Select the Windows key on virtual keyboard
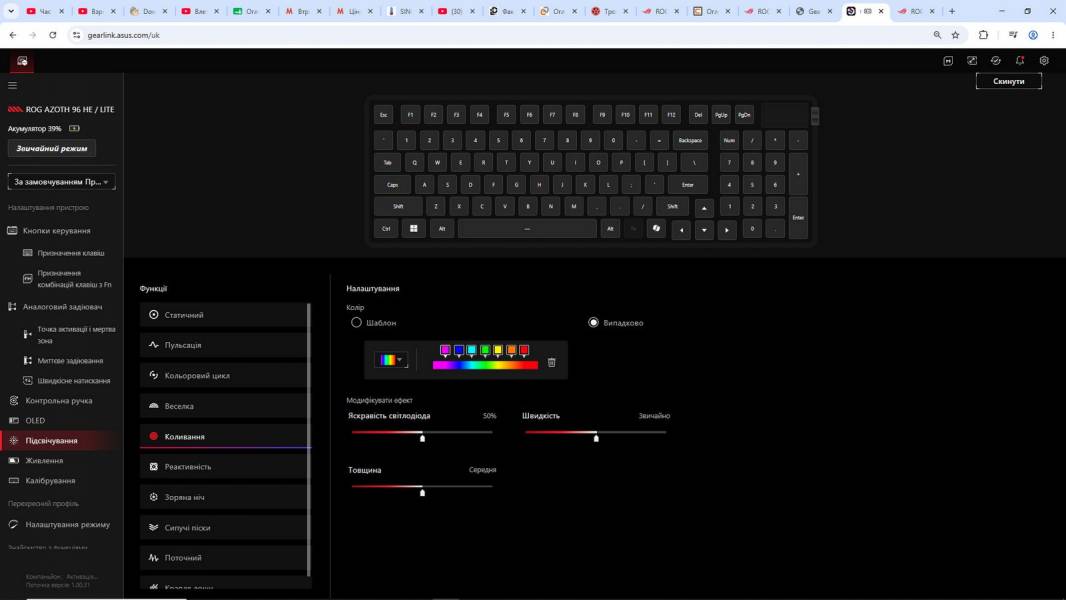 pyautogui.click(x=413, y=228)
